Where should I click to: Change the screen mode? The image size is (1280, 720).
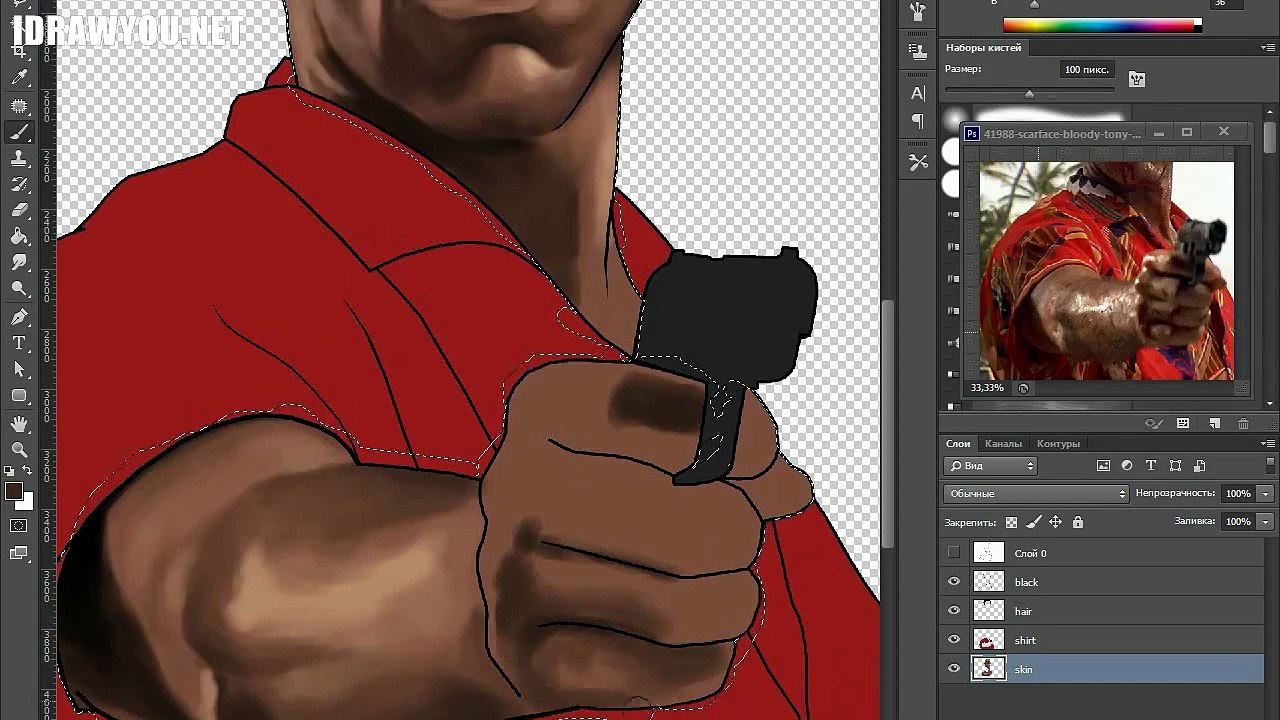coord(19,552)
